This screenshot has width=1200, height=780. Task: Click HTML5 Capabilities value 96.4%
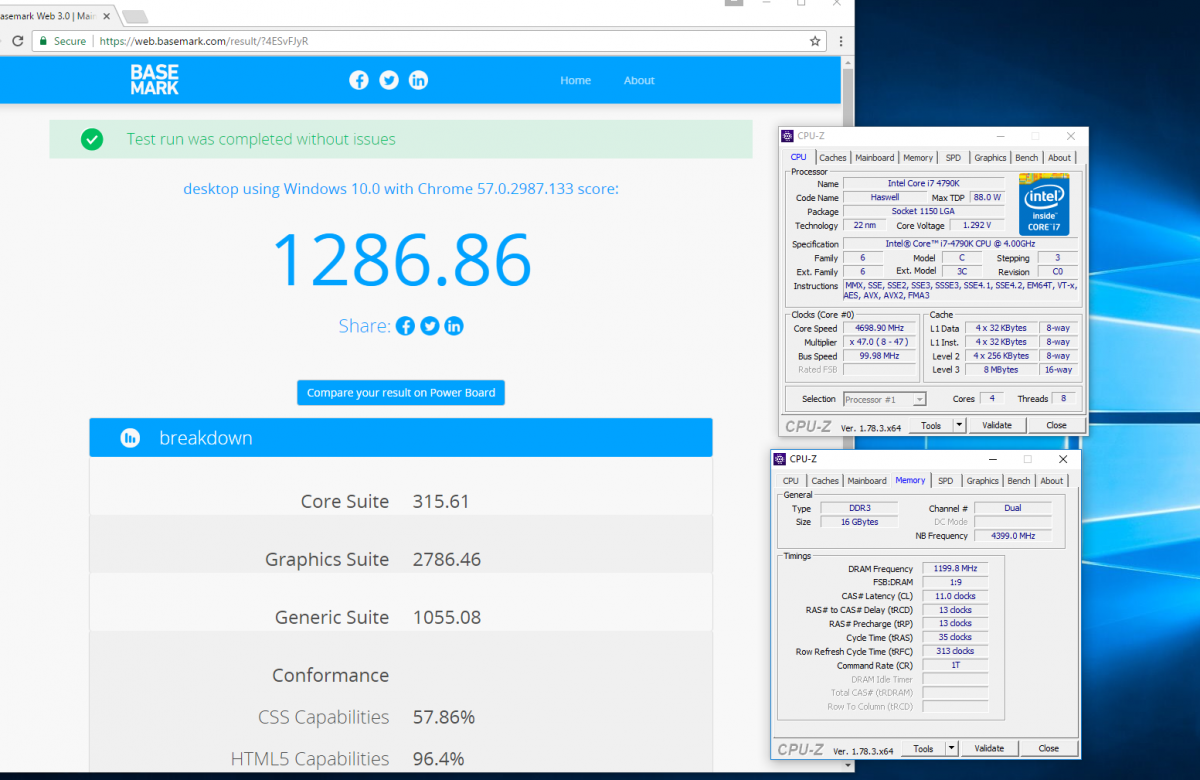coord(440,759)
